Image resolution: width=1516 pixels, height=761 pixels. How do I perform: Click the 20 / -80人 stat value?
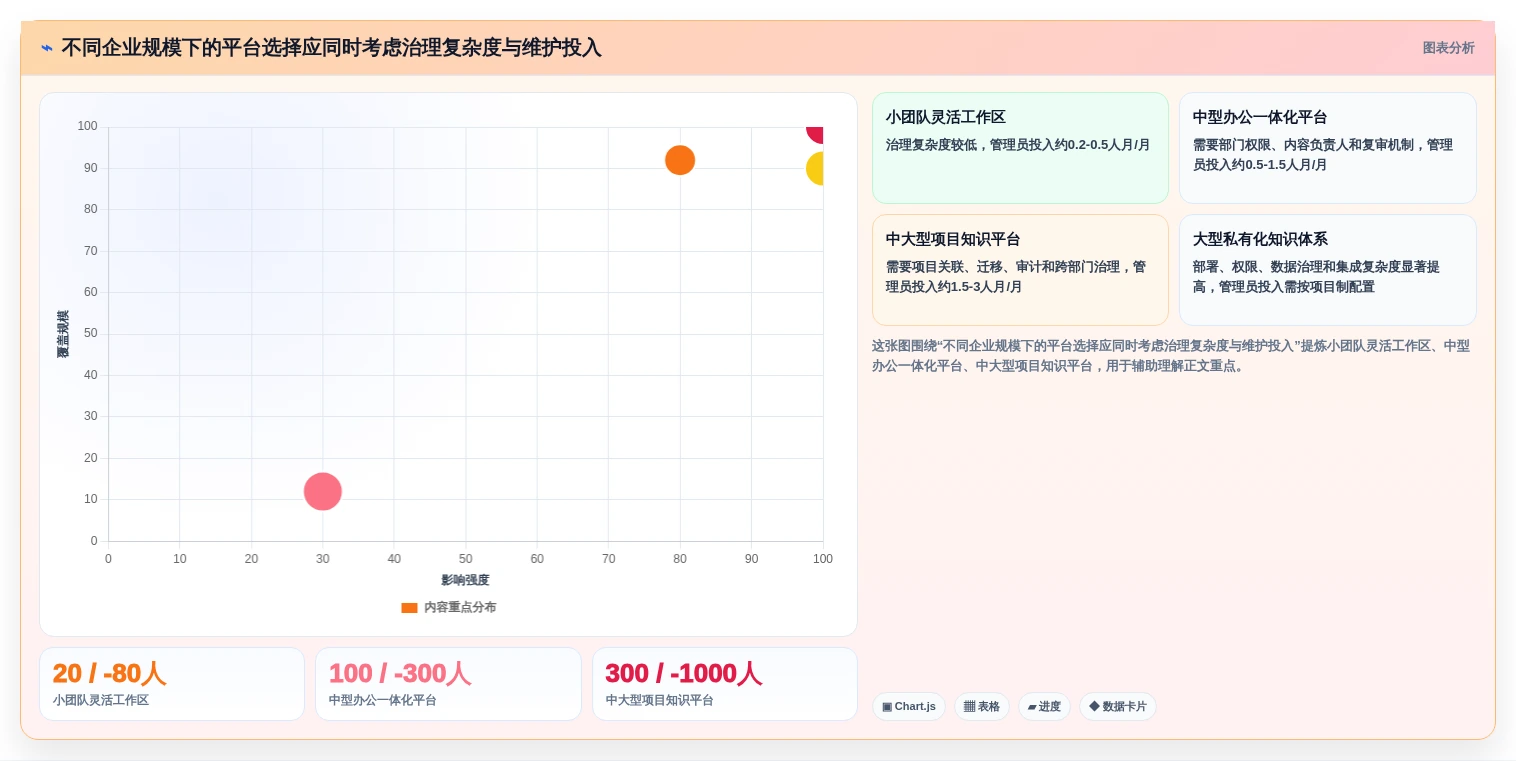tap(109, 674)
